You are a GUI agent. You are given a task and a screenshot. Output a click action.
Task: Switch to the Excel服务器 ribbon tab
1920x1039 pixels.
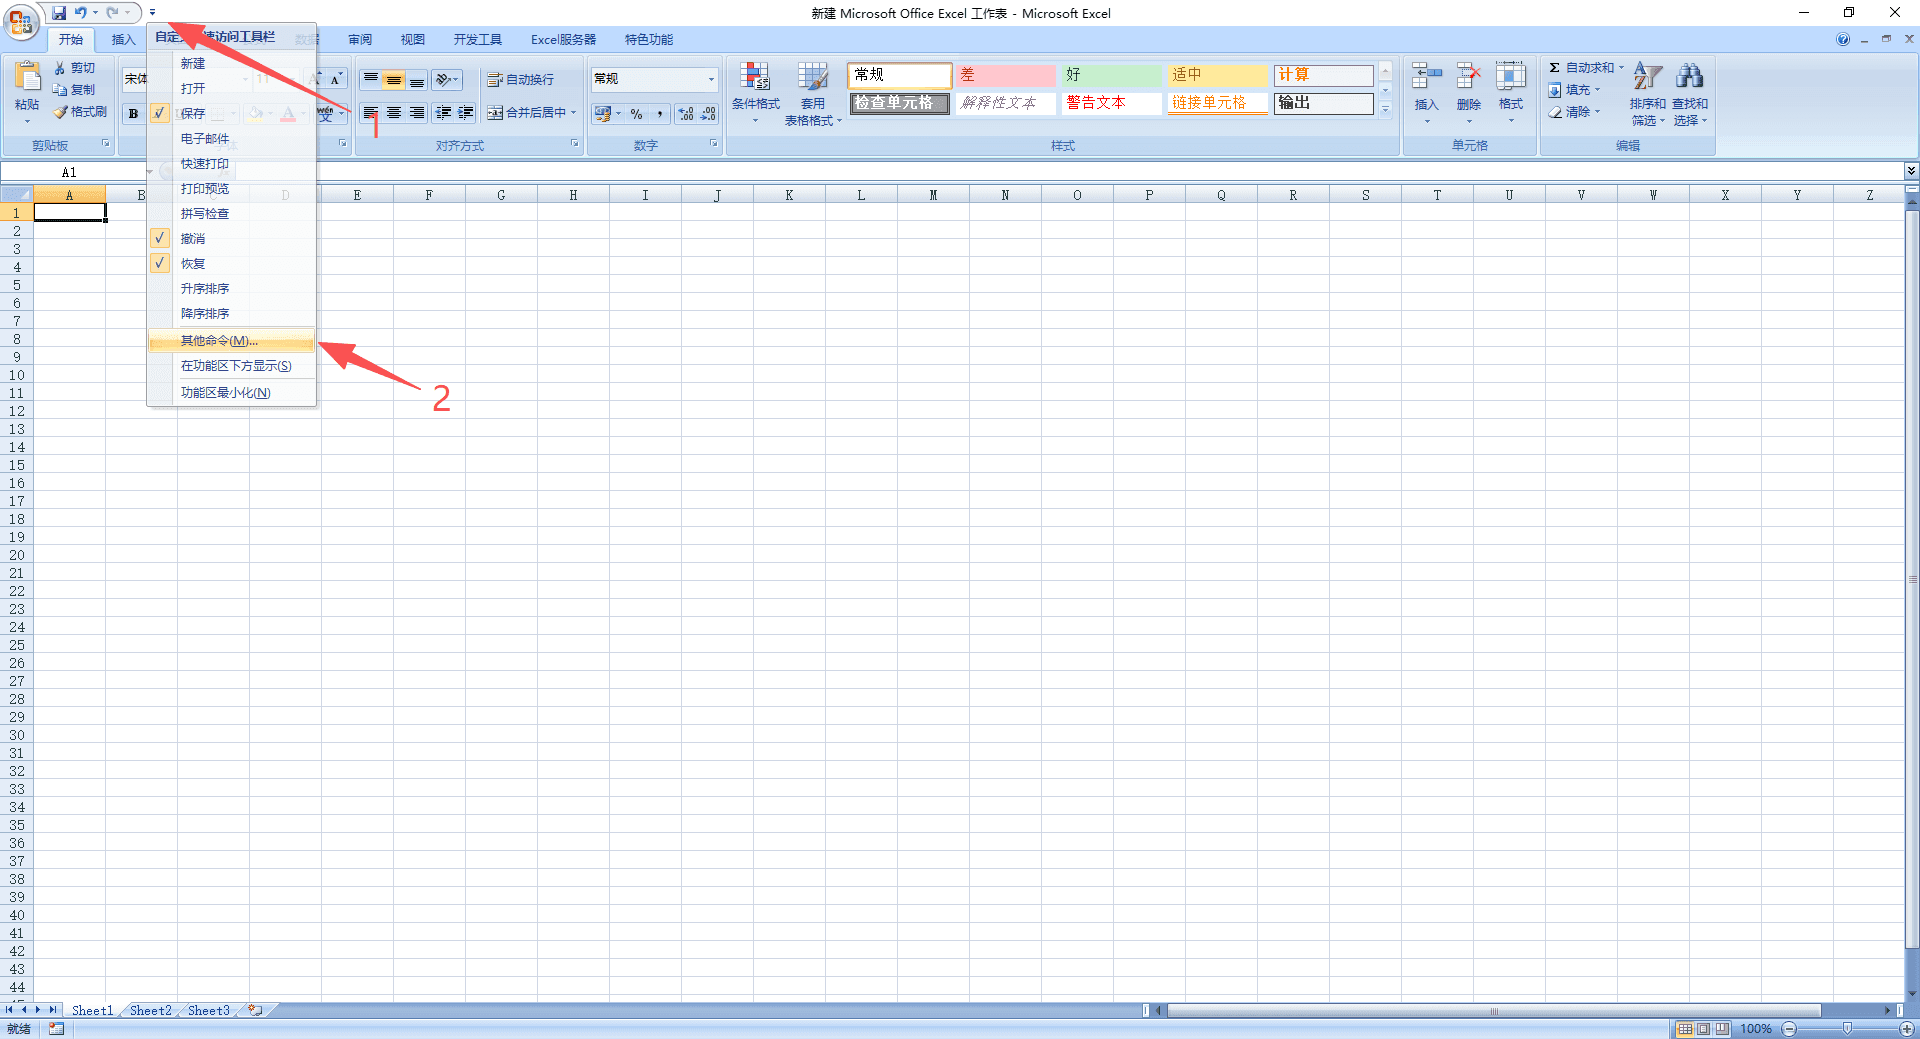click(563, 40)
